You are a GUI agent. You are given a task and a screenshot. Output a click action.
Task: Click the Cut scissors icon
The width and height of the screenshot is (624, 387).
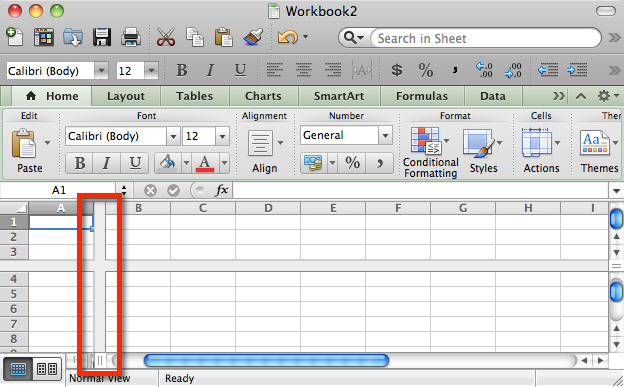pos(166,37)
